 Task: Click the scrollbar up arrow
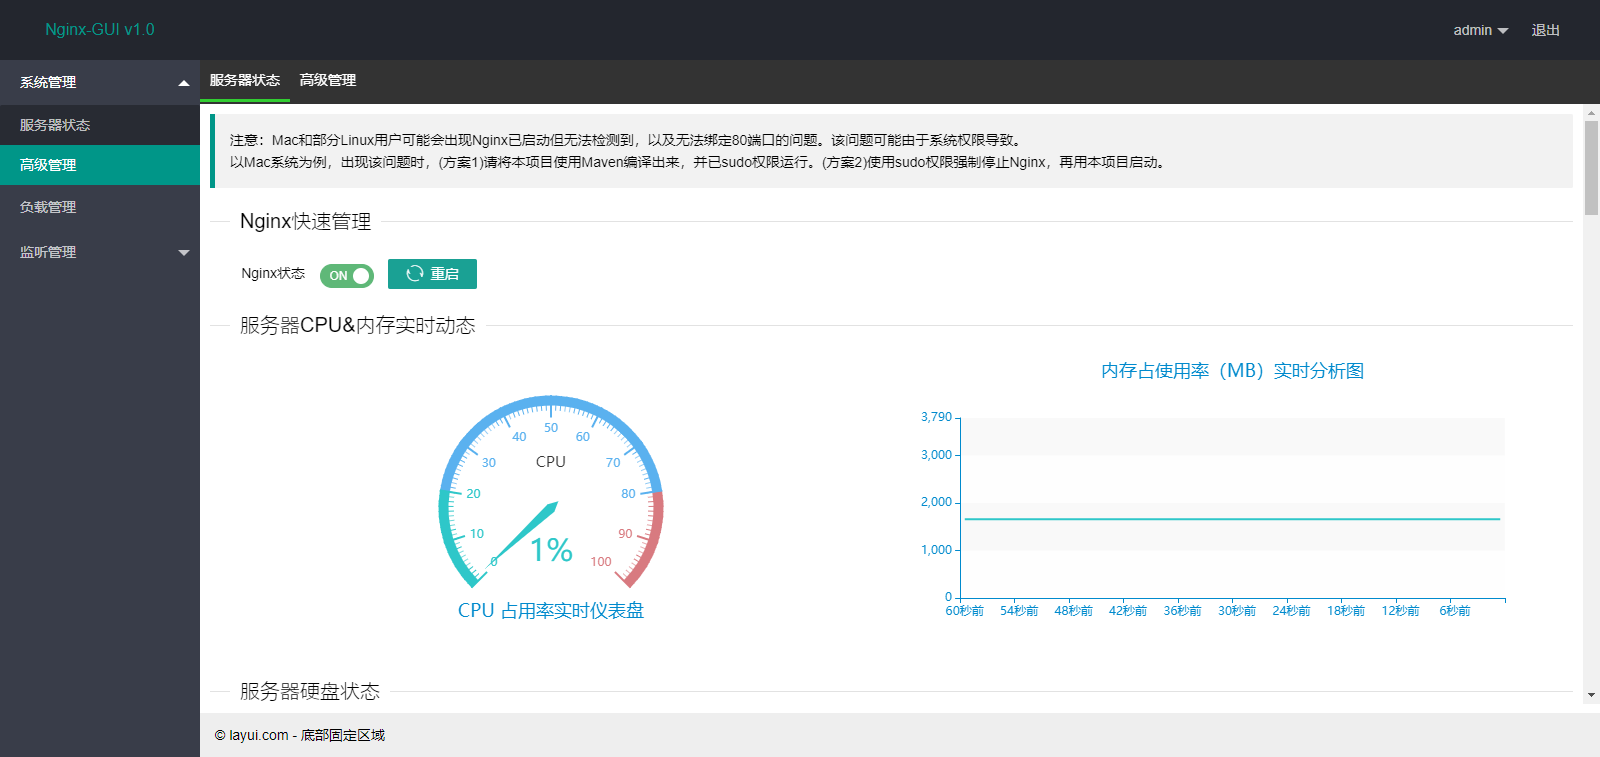(x=1591, y=113)
